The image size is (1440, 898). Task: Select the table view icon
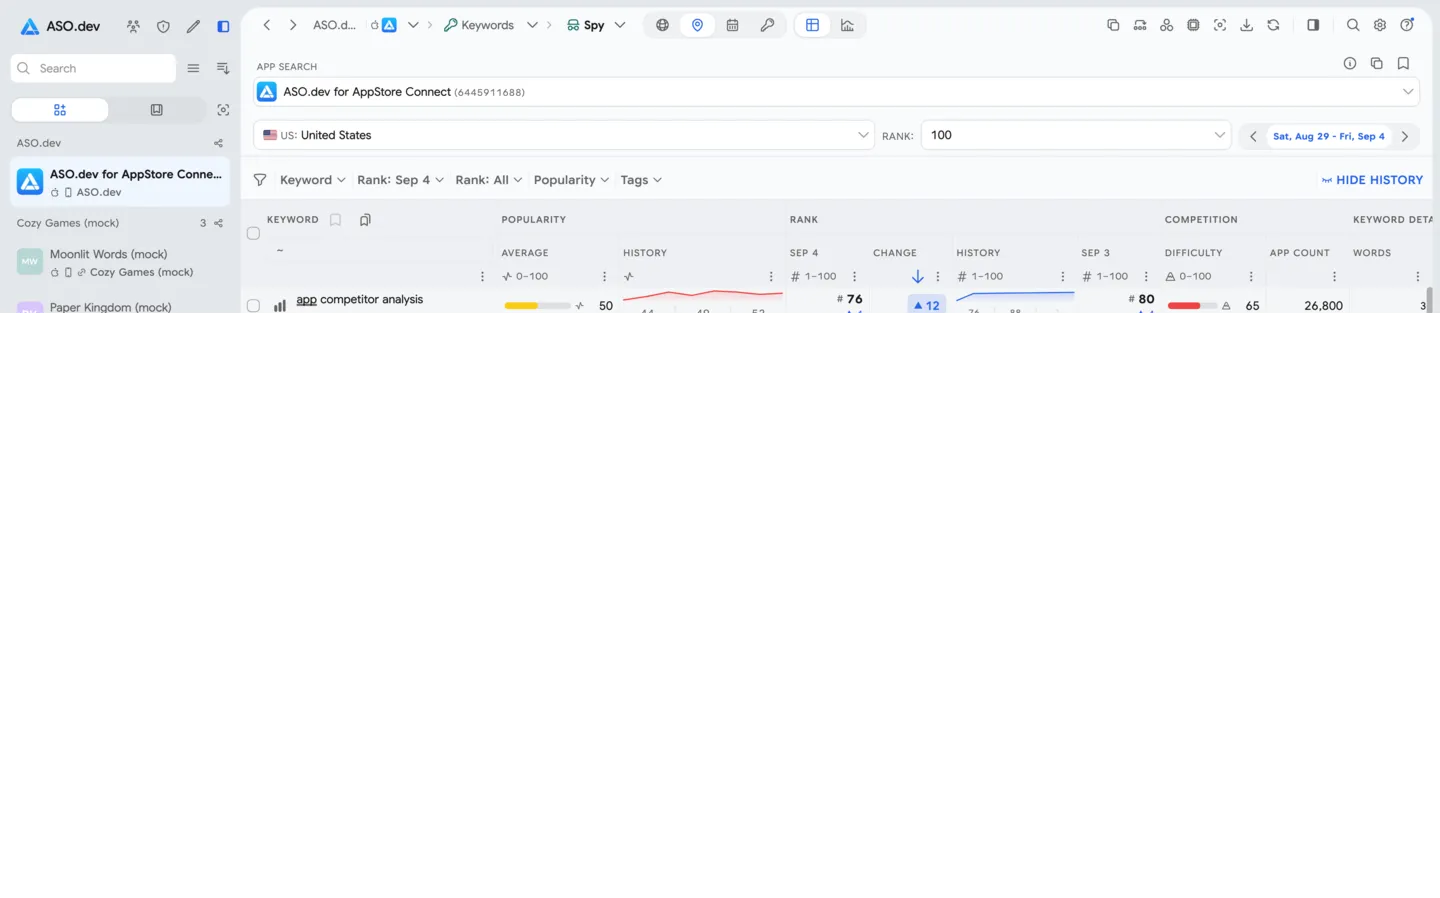(x=812, y=25)
